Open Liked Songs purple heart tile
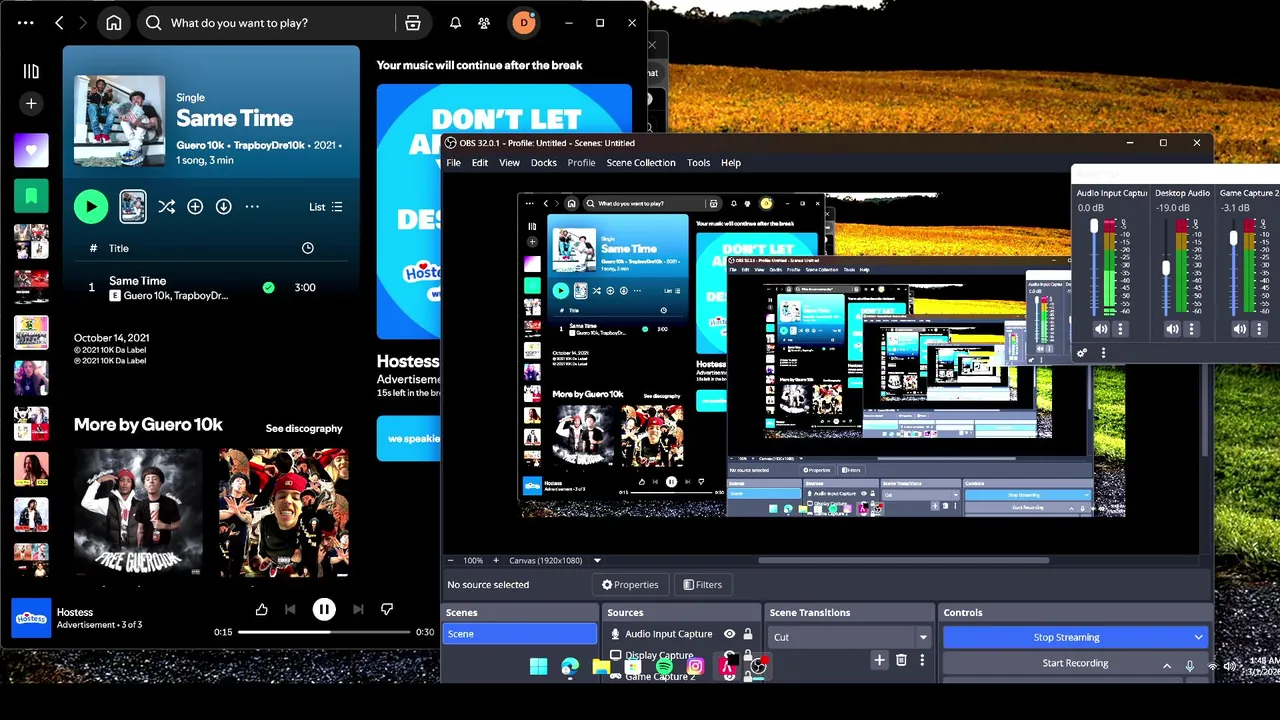This screenshot has width=1280, height=720. coord(31,150)
